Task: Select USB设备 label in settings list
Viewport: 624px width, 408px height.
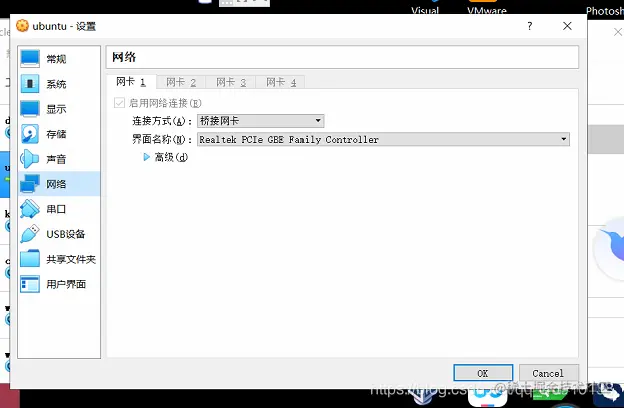Action: pos(66,234)
